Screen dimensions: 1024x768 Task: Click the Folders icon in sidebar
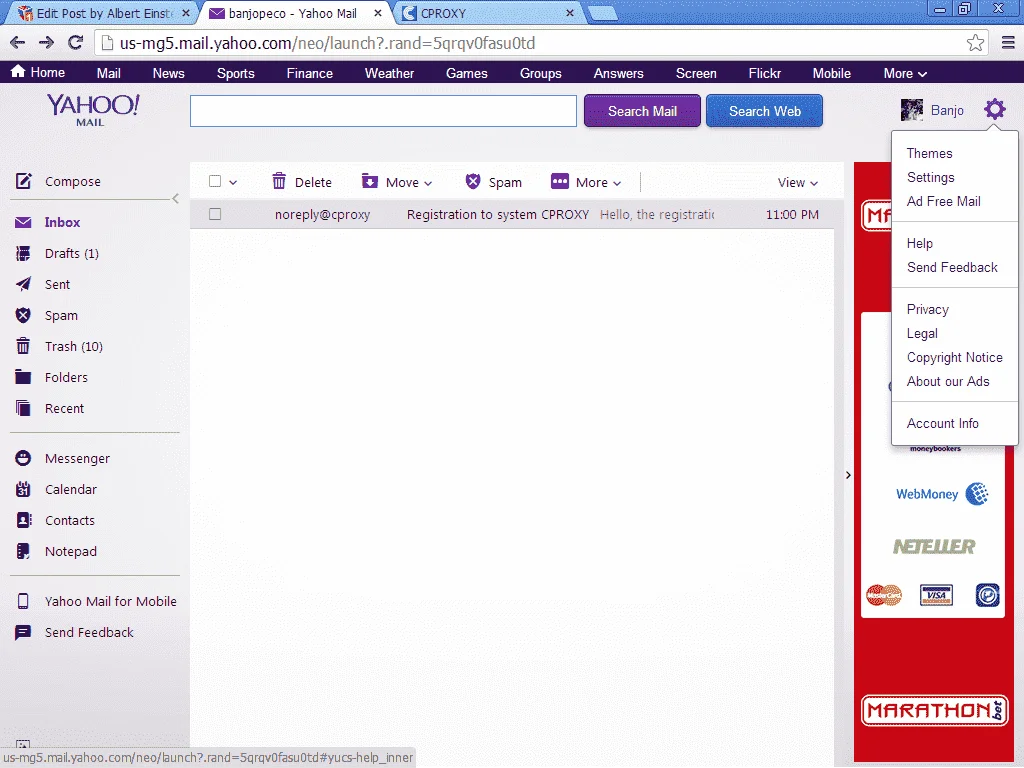coord(23,377)
